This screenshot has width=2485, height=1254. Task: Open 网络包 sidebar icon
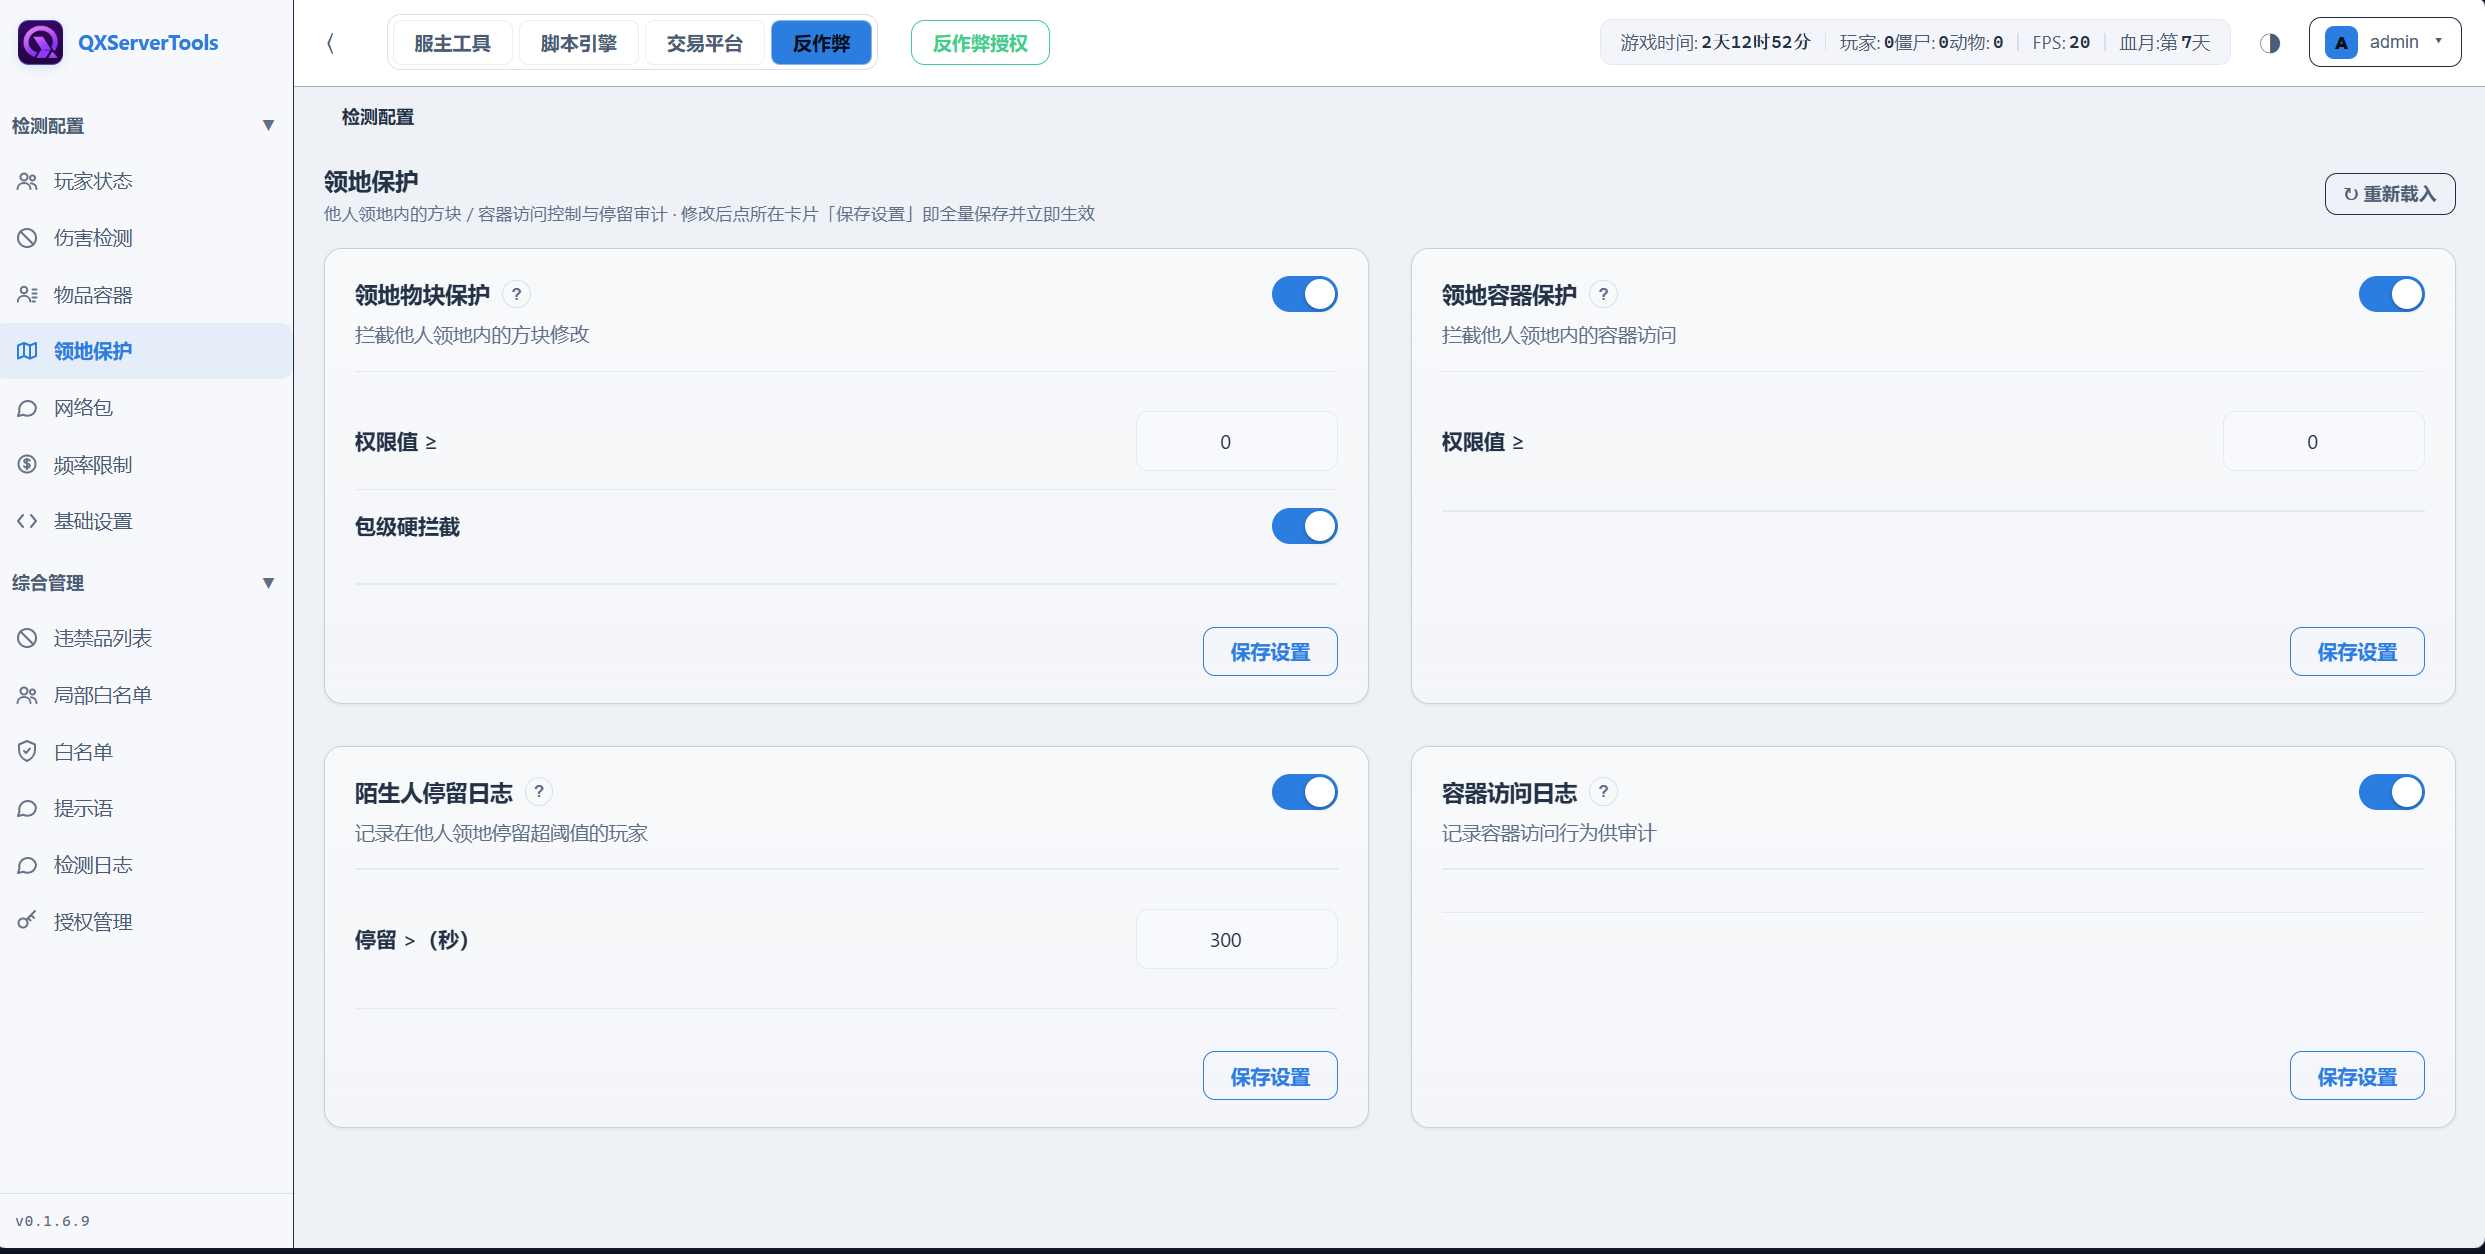[27, 408]
